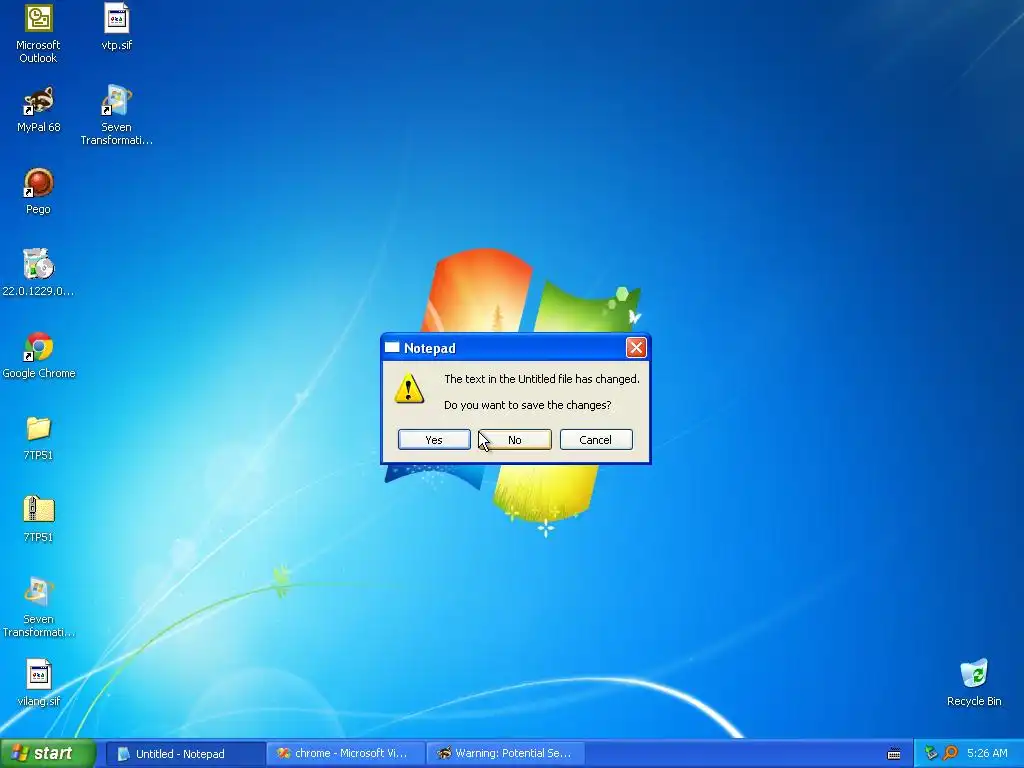The image size is (1024, 768).
Task: Click the Safely Remove Hardware tray icon
Action: click(931, 754)
